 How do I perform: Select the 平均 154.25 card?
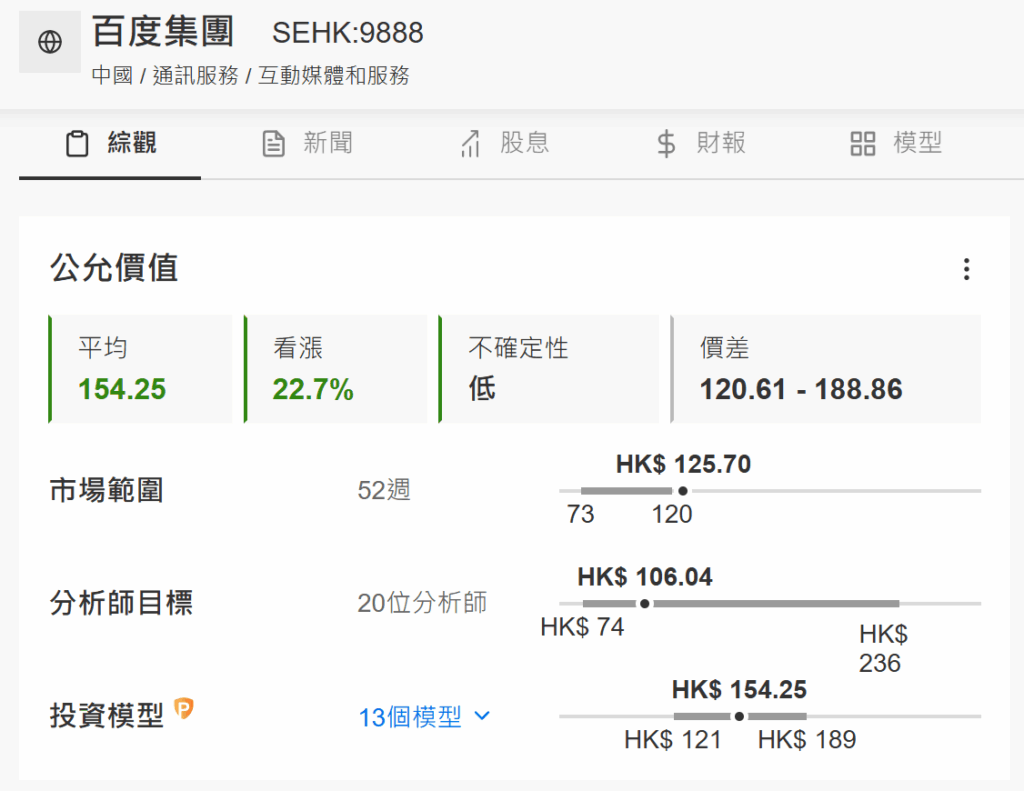coord(140,369)
